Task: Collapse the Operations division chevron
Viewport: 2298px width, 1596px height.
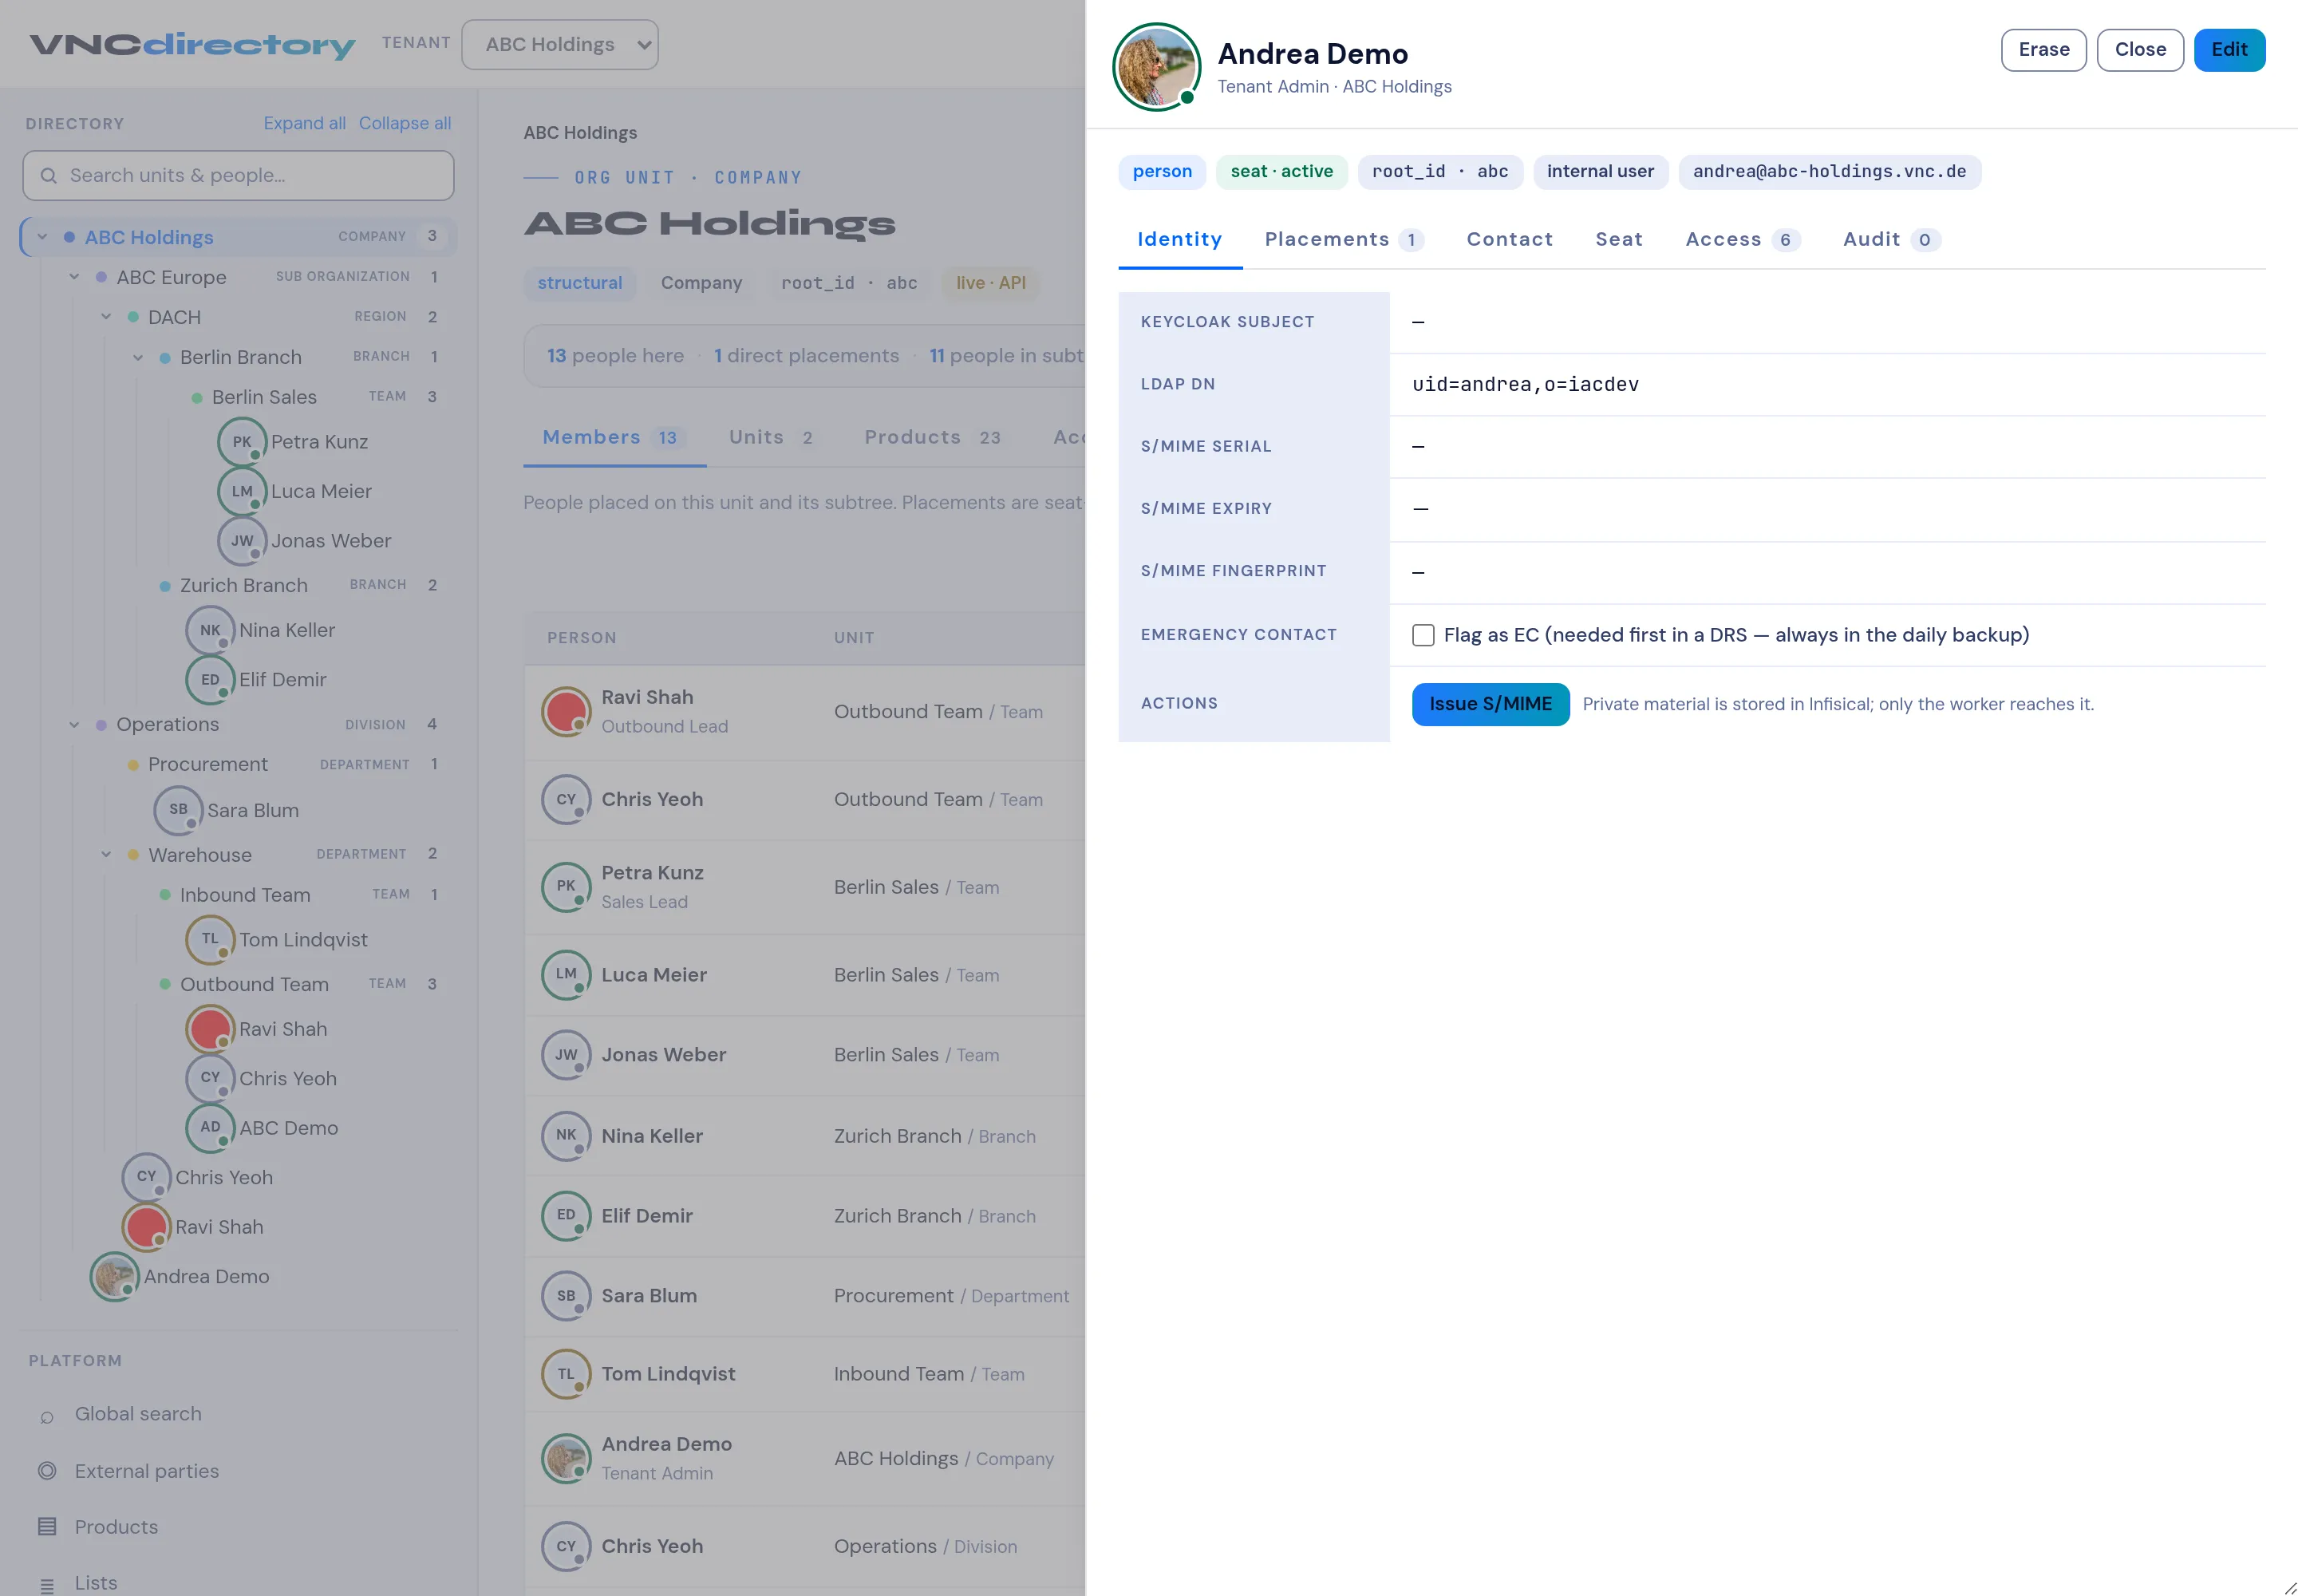Action: [x=74, y=725]
